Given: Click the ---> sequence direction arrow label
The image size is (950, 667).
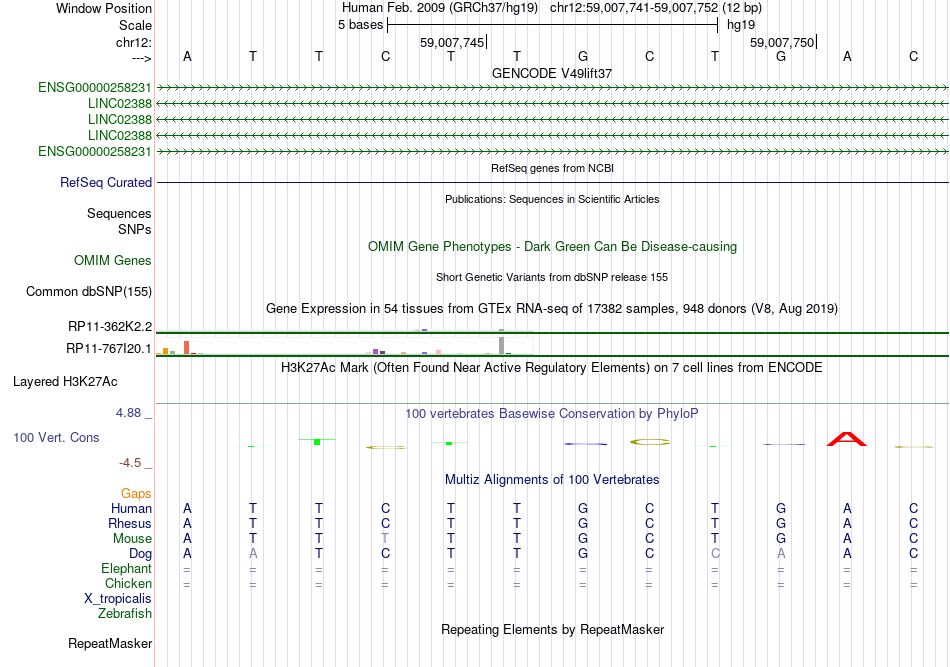Looking at the screenshot, I should click(142, 58).
